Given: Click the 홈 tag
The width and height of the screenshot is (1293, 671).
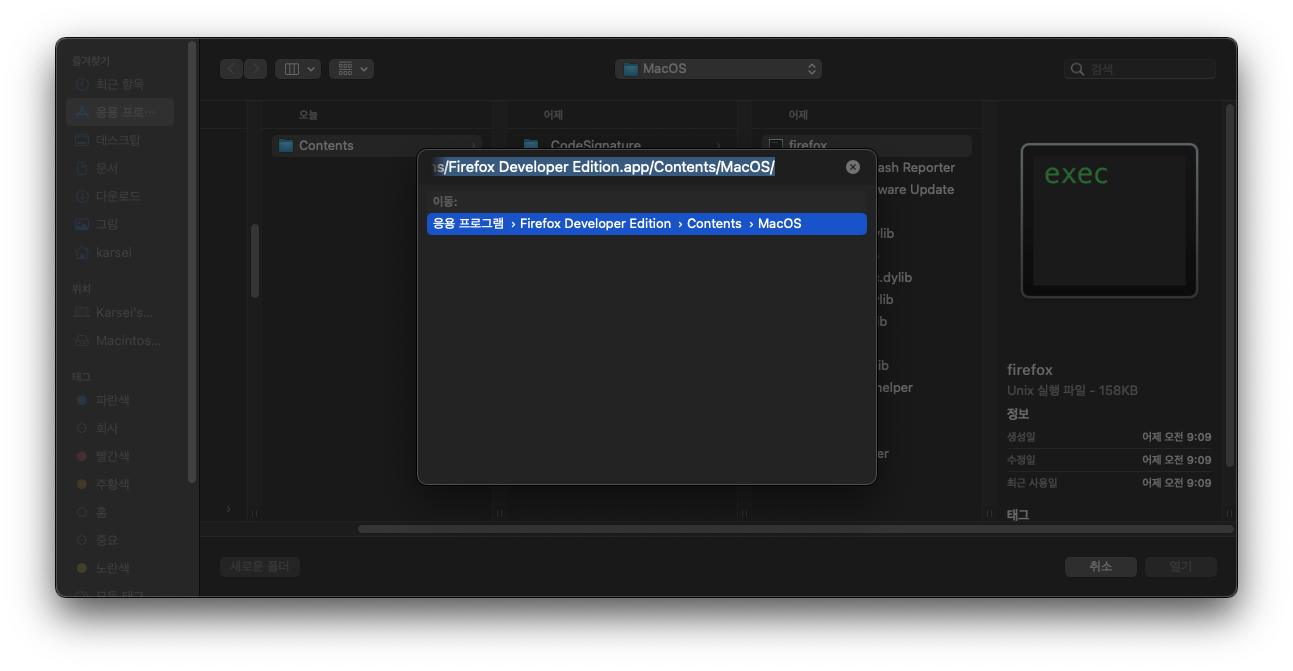Looking at the screenshot, I should point(120,512).
